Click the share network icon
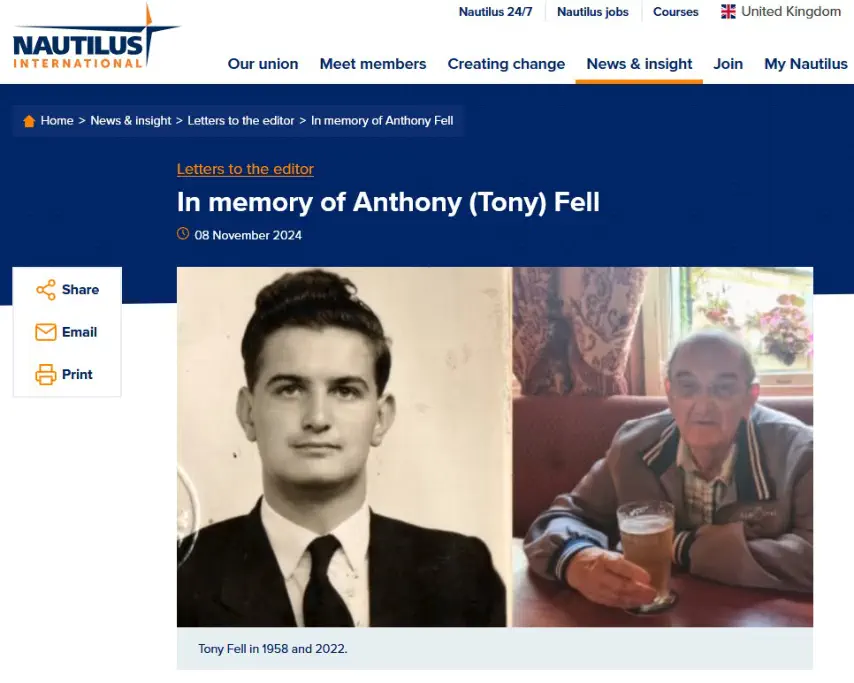The image size is (854, 683). [46, 290]
